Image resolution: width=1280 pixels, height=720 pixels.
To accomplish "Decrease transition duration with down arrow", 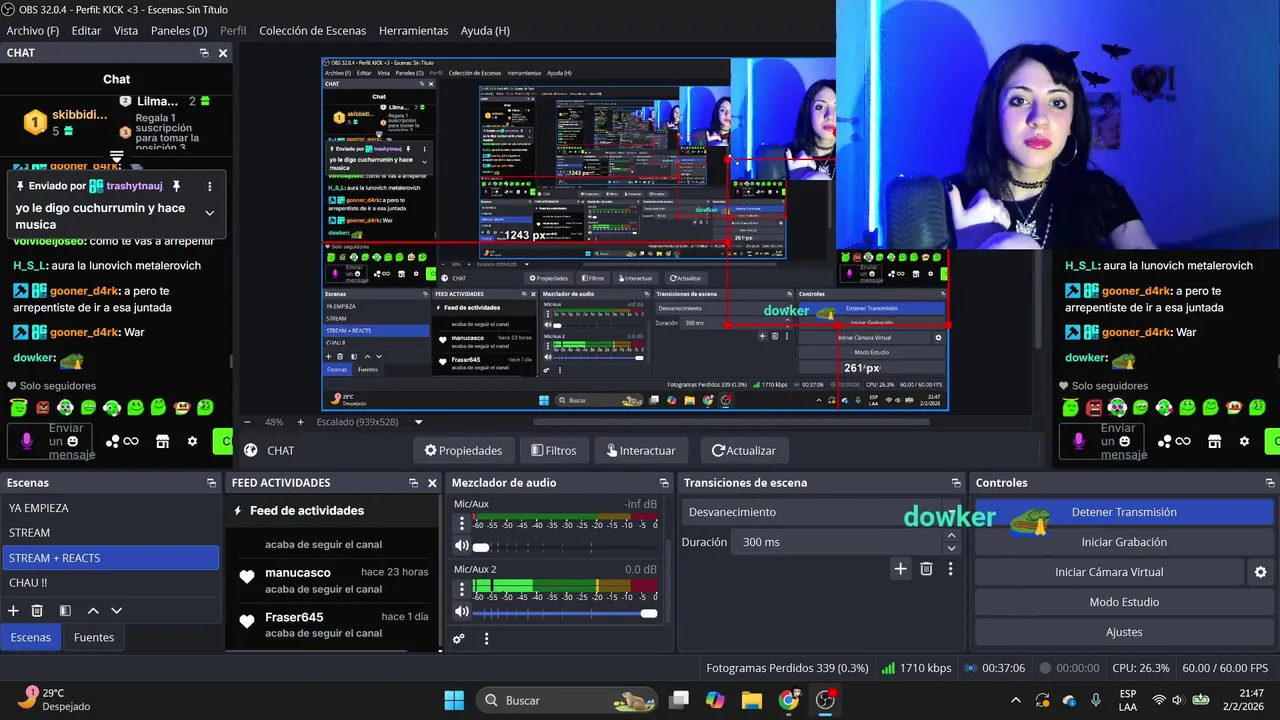I will [x=951, y=548].
